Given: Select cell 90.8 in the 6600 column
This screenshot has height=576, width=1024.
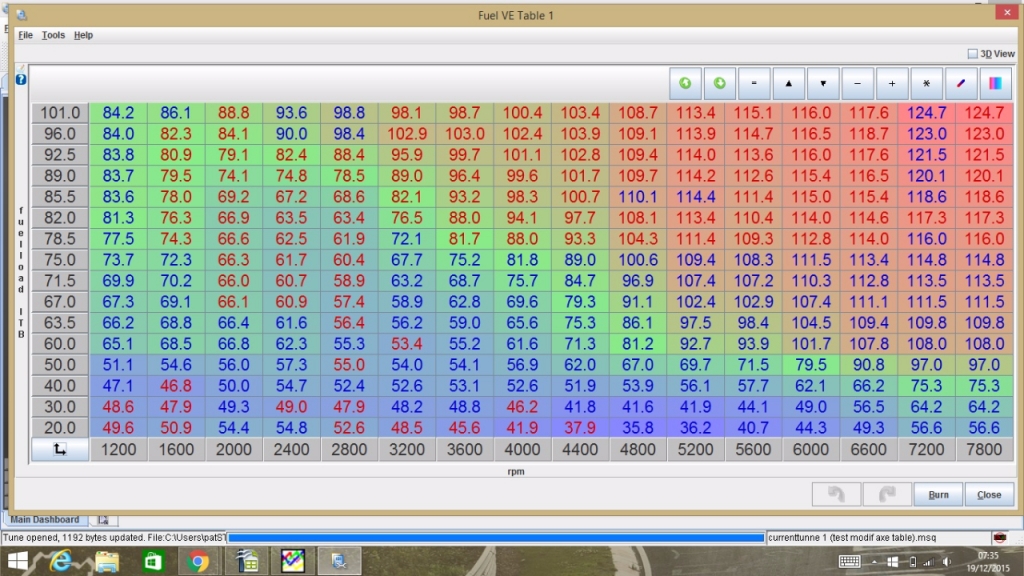Looking at the screenshot, I should coord(869,365).
